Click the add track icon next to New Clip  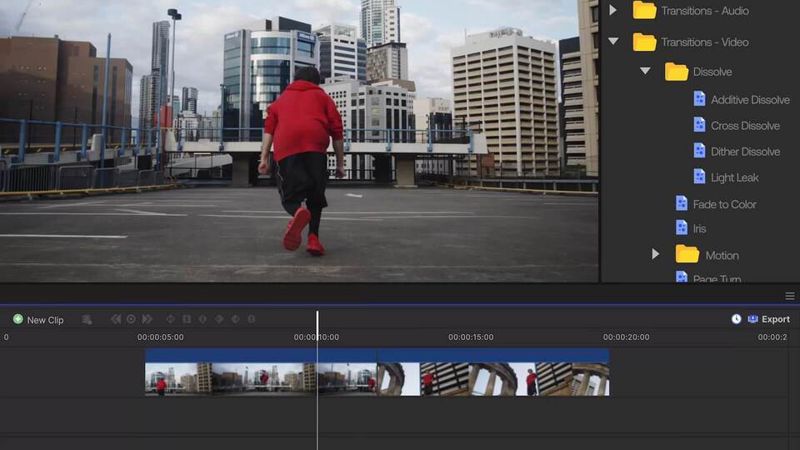[87, 319]
